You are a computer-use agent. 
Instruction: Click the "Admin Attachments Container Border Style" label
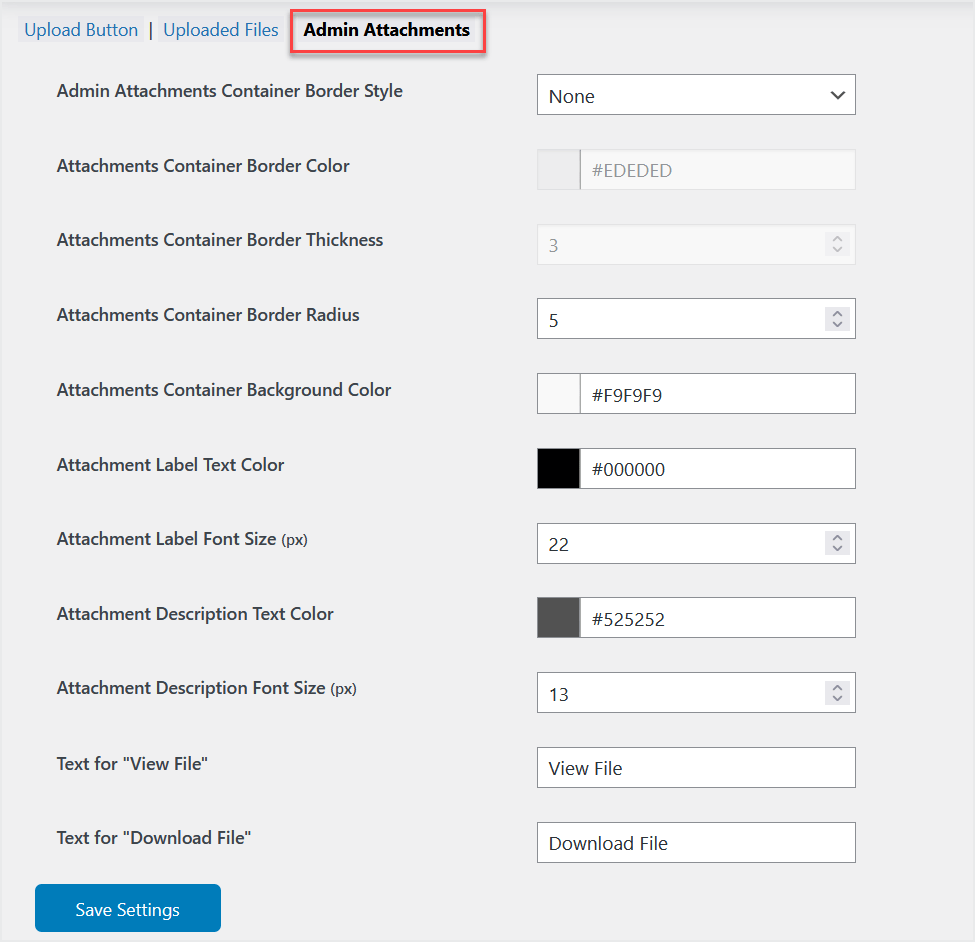229,91
